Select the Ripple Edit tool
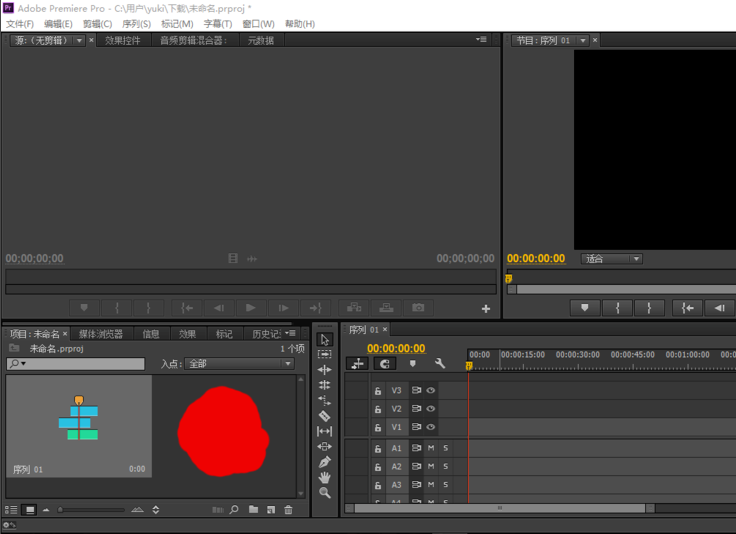 [324, 370]
